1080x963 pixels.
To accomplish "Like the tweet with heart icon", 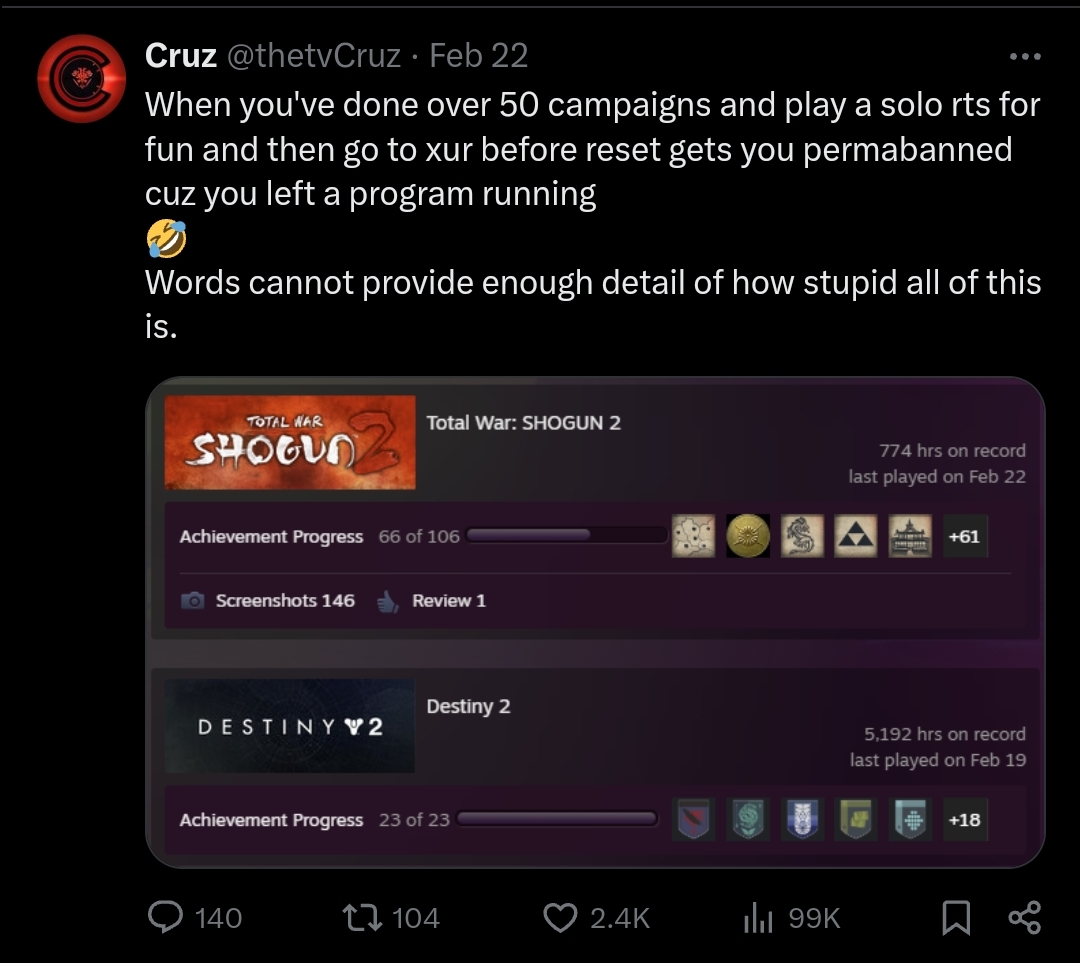I will click(x=560, y=917).
